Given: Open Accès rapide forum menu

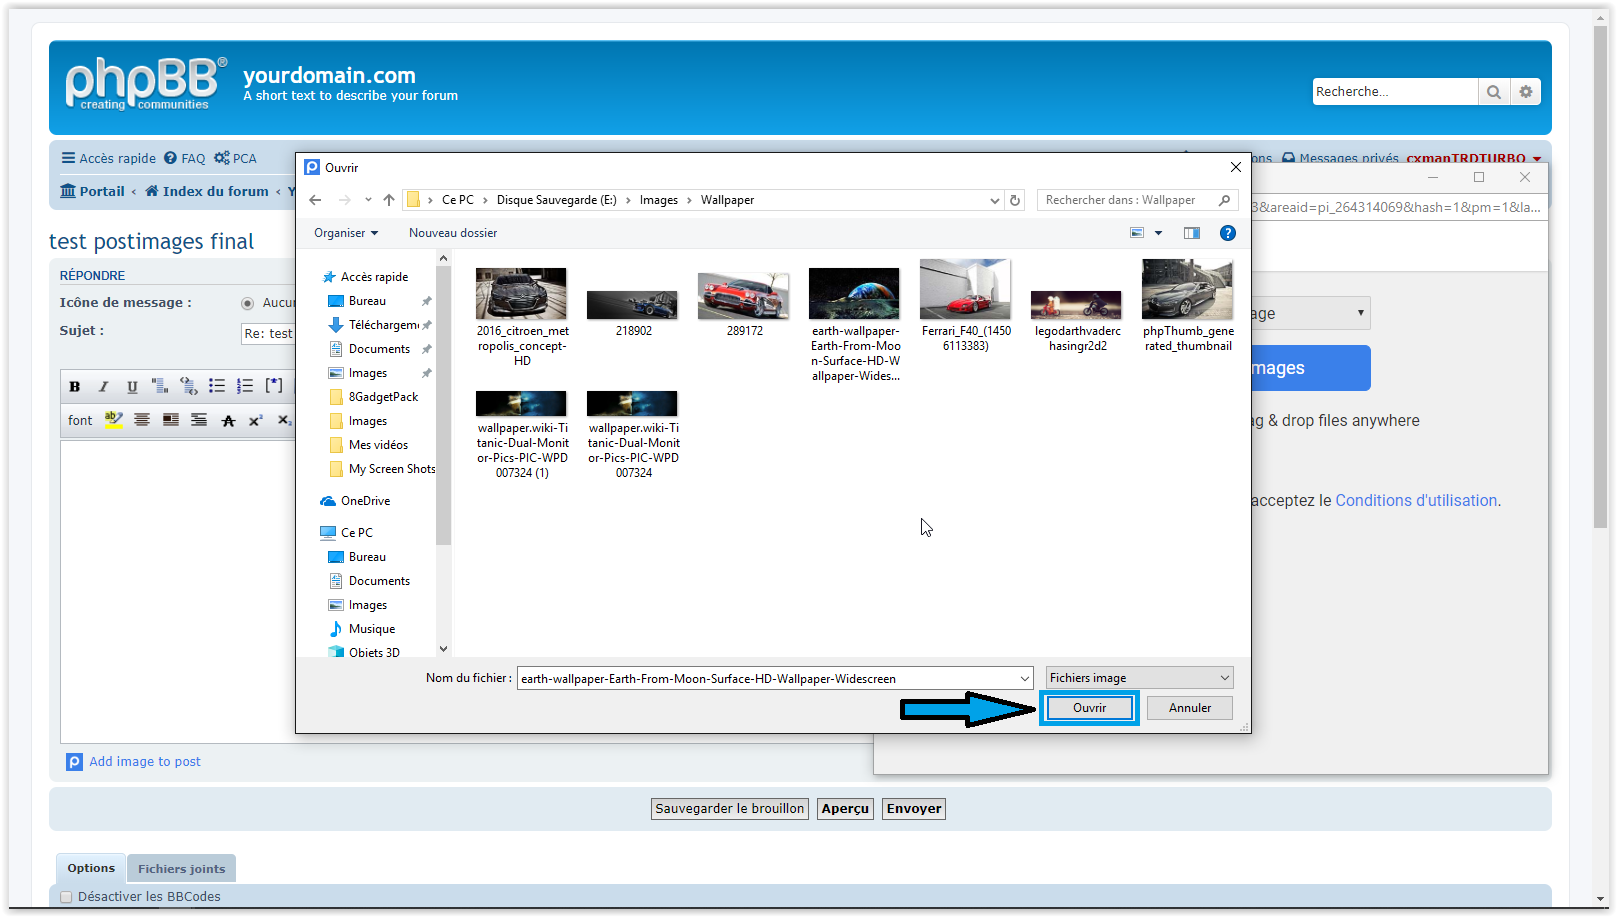Looking at the screenshot, I should (x=108, y=158).
